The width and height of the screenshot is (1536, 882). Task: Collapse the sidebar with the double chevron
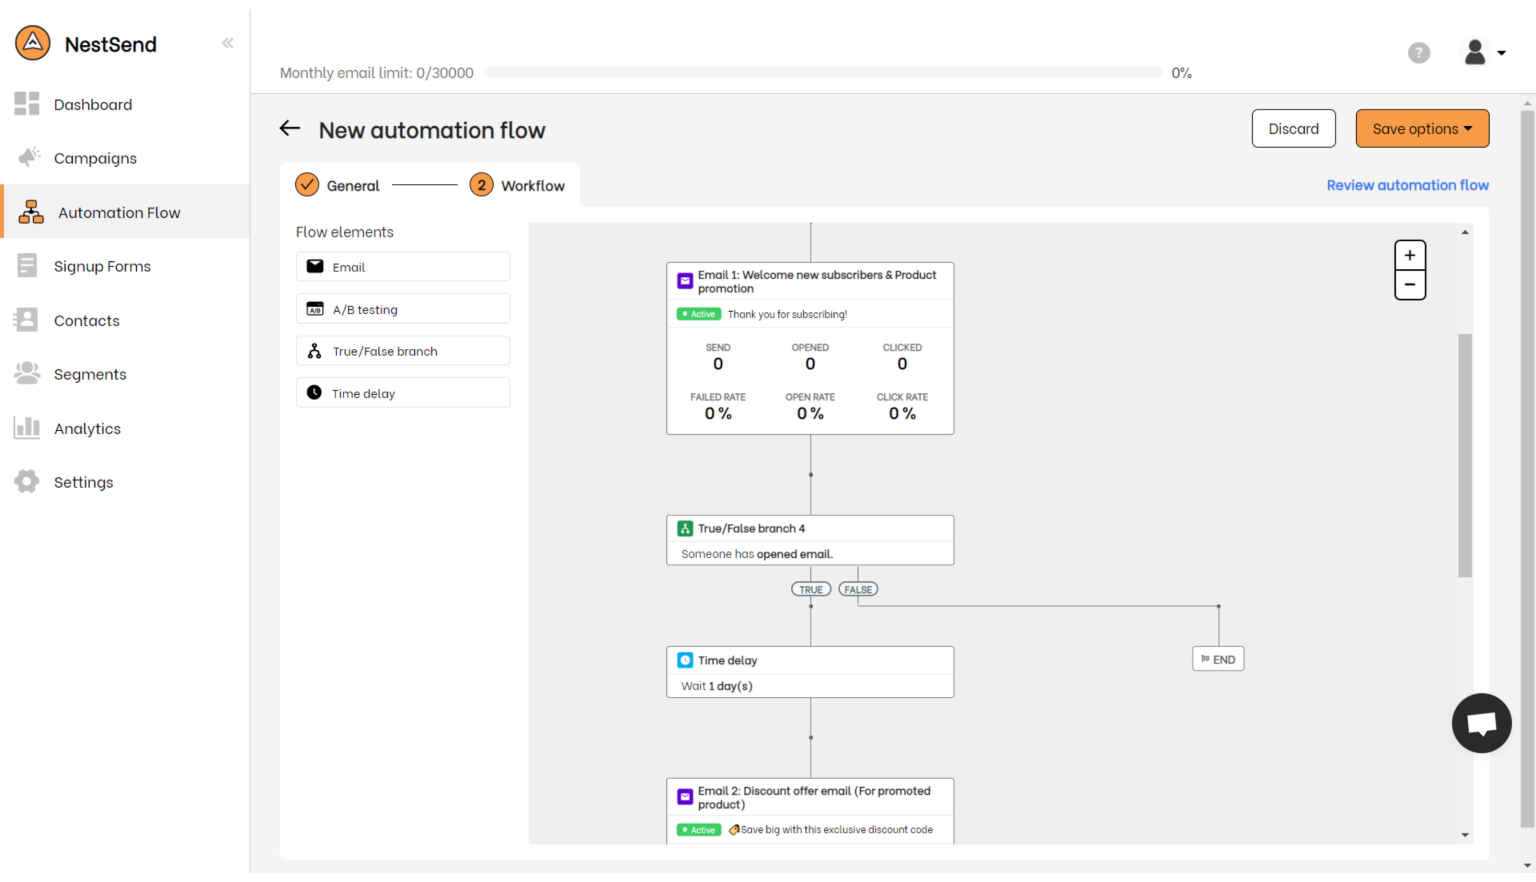(228, 43)
